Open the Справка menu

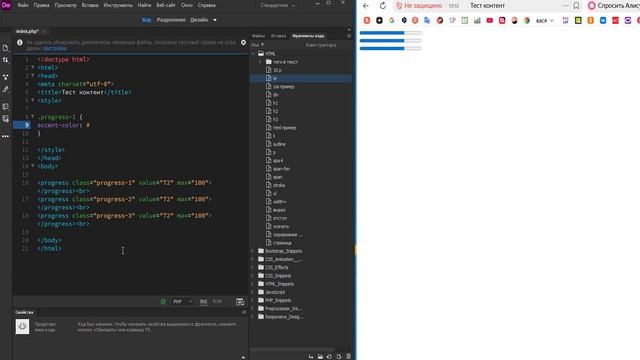coord(207,5)
